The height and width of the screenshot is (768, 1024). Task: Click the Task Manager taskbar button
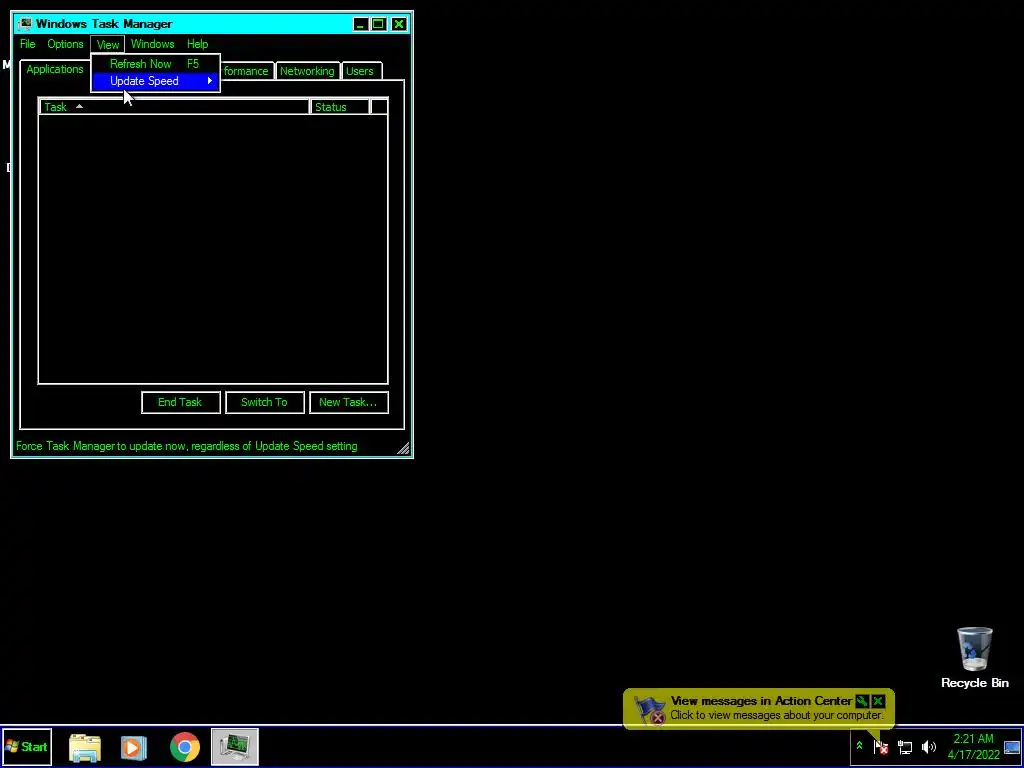point(234,748)
